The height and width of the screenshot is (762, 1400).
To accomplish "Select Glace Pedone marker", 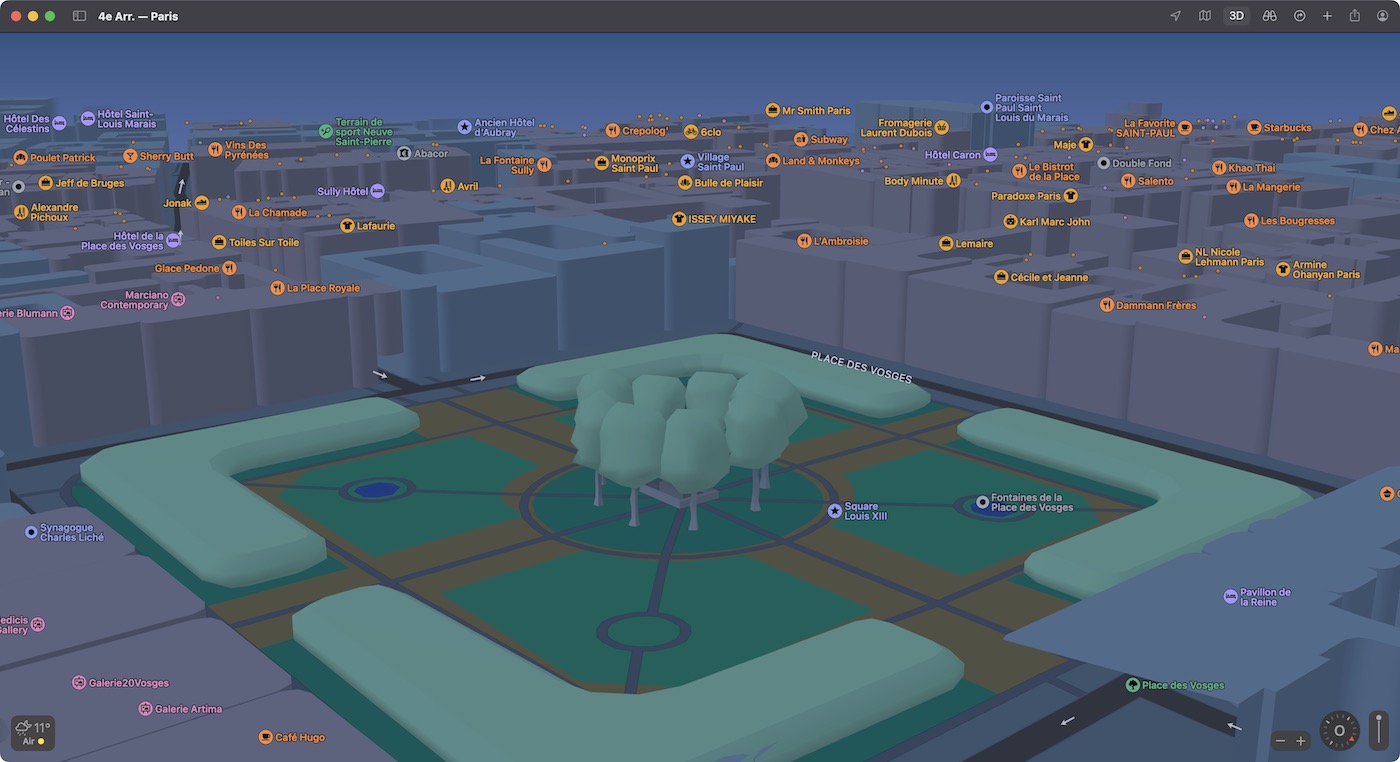I will pos(229,268).
